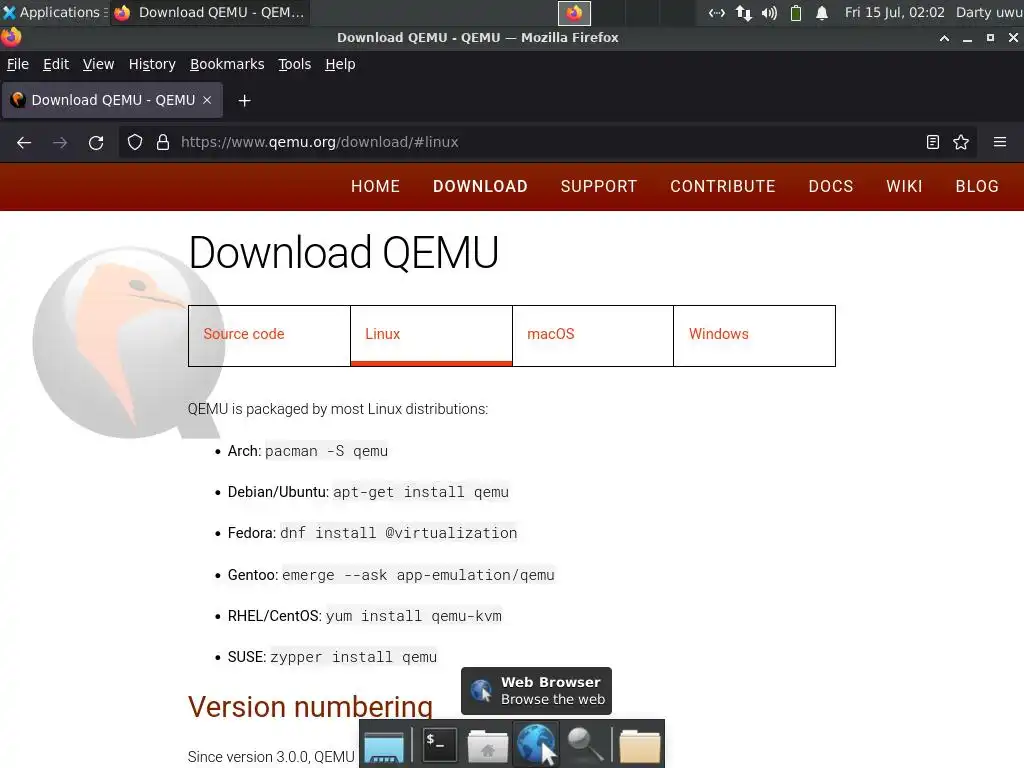
Task: Open the tracking protection shield icon
Action: point(135,142)
